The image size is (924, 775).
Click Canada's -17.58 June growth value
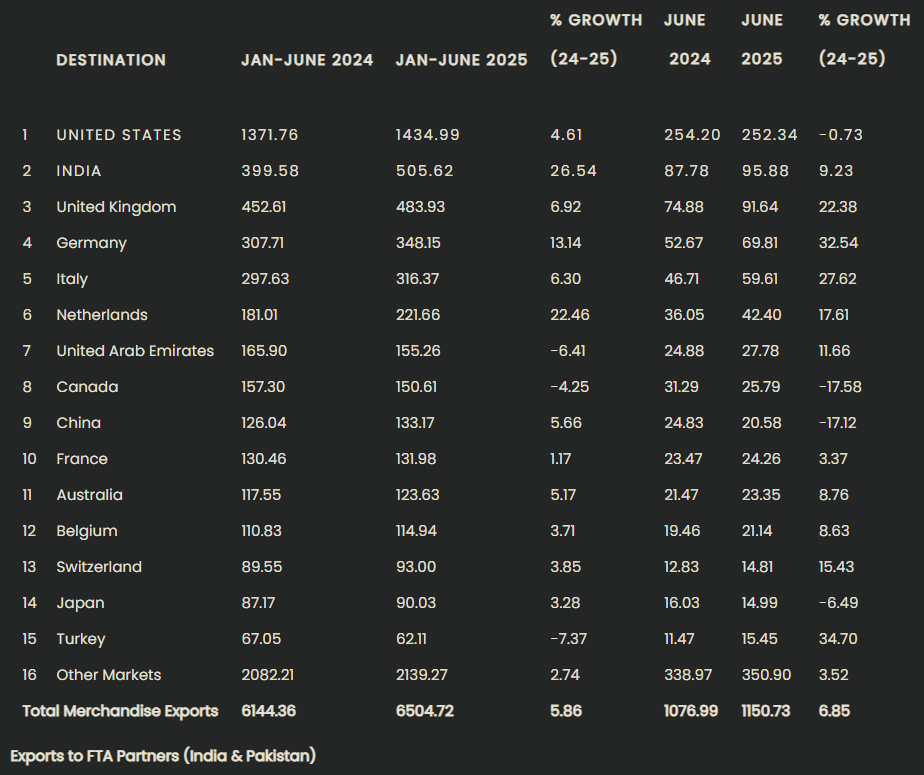(840, 387)
